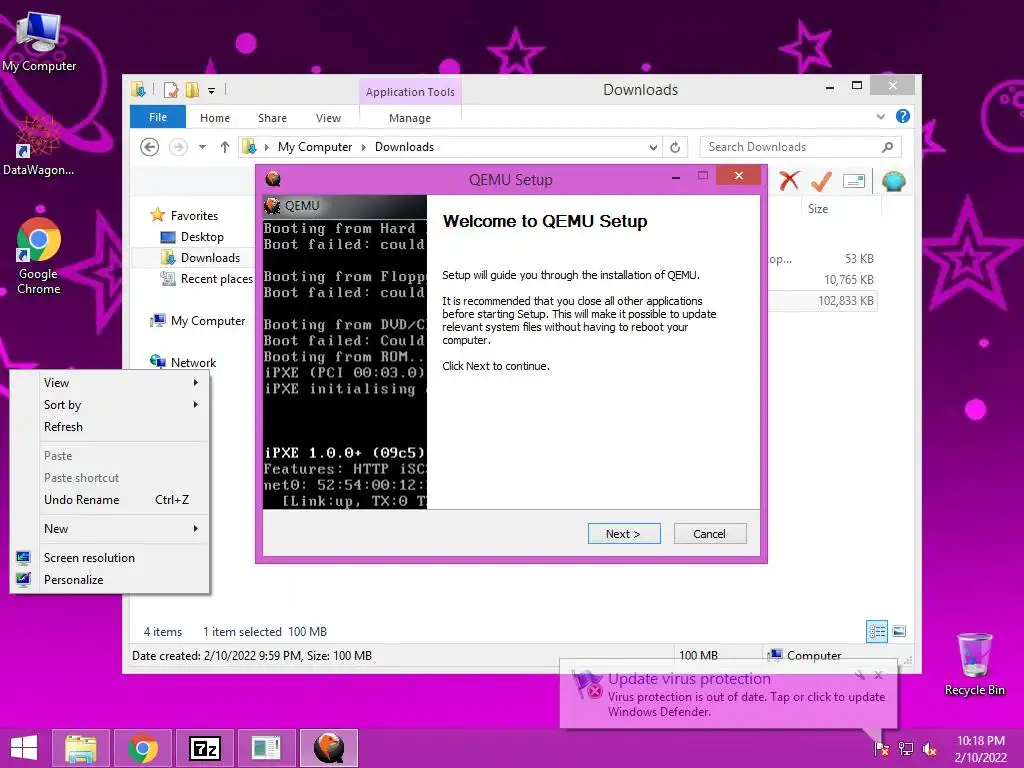Close the virus protection notification

(x=878, y=675)
